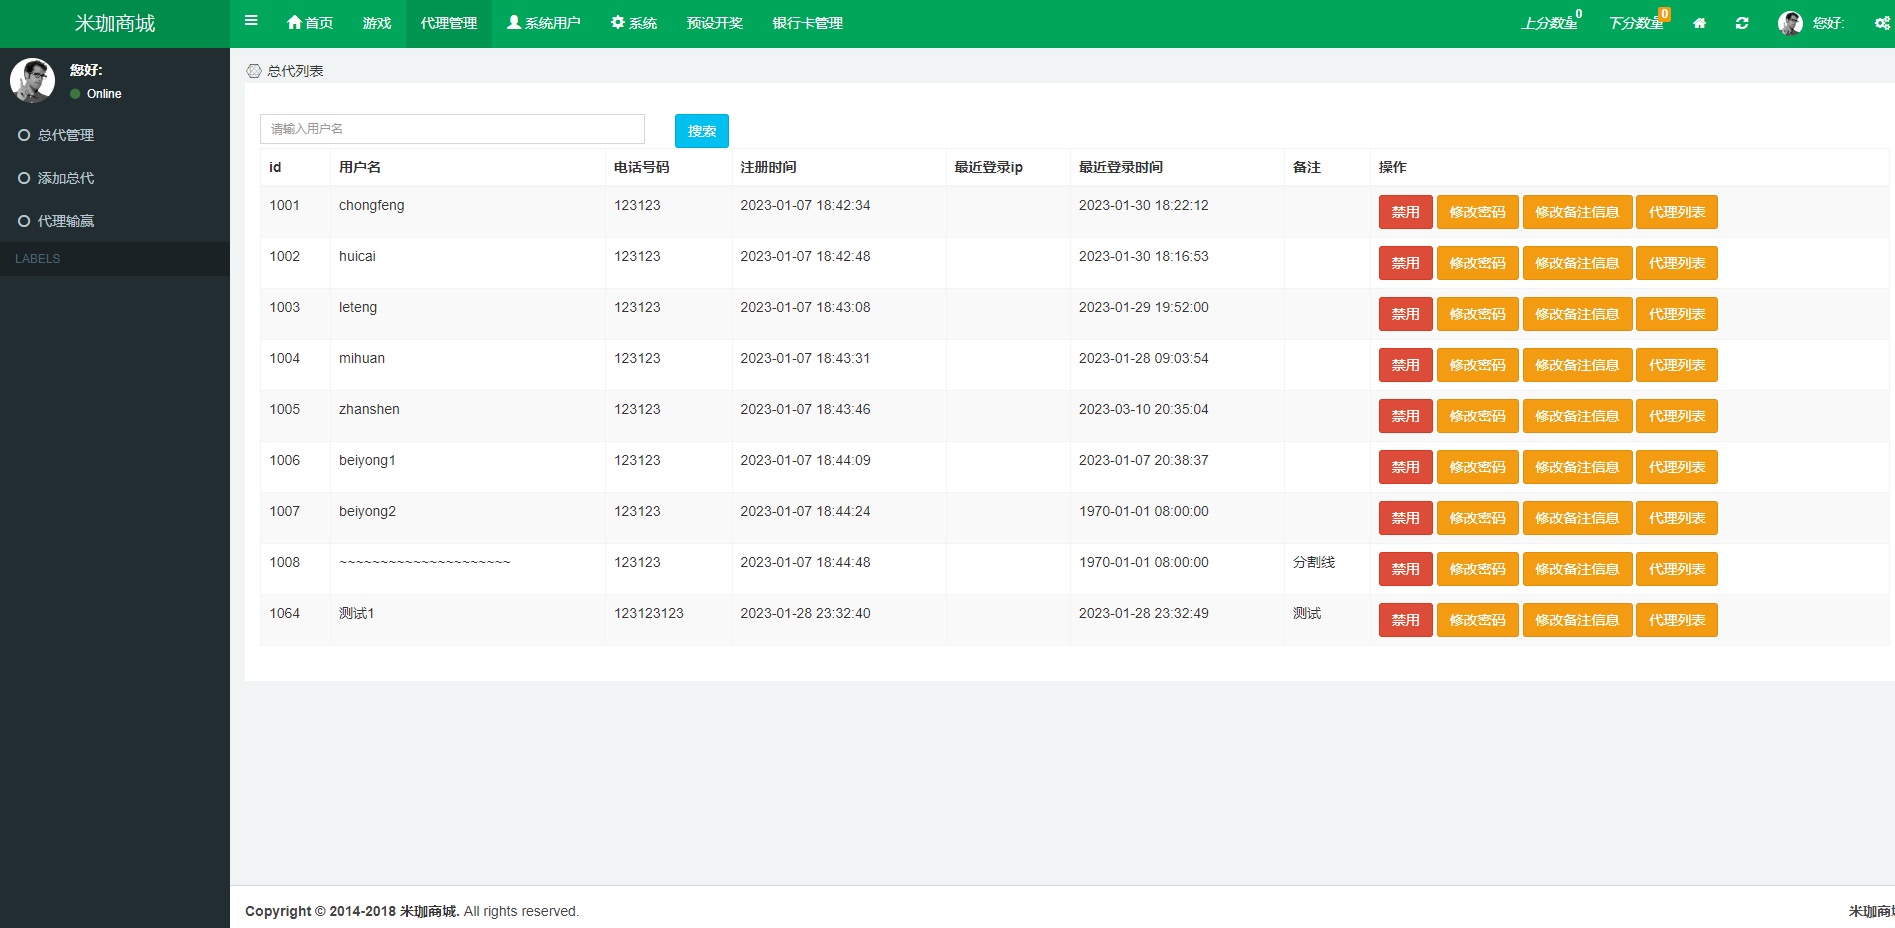
Task: Click the username search input field
Action: tap(452, 129)
